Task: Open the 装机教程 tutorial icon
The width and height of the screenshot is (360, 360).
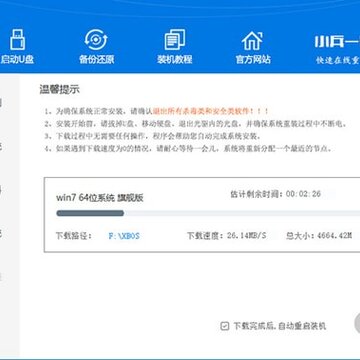Action: [175, 40]
